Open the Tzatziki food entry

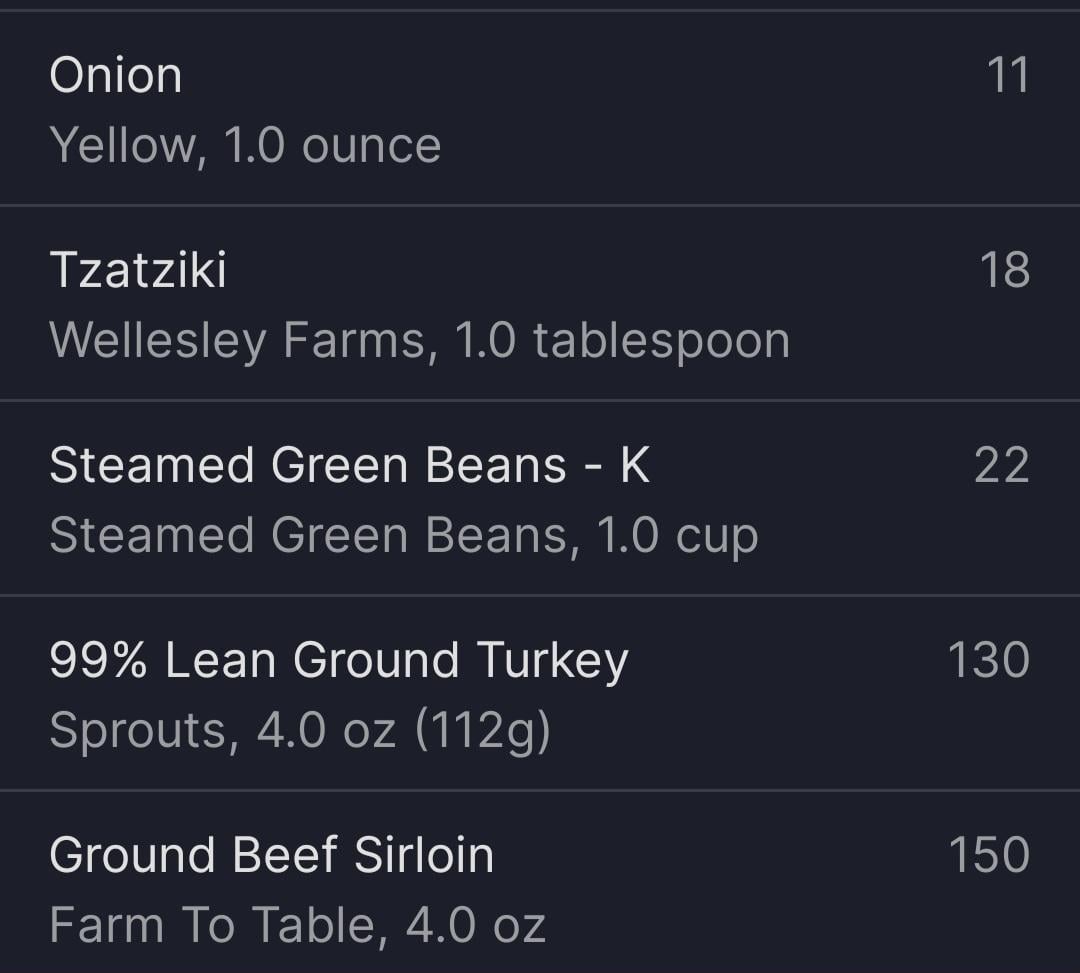coord(138,271)
